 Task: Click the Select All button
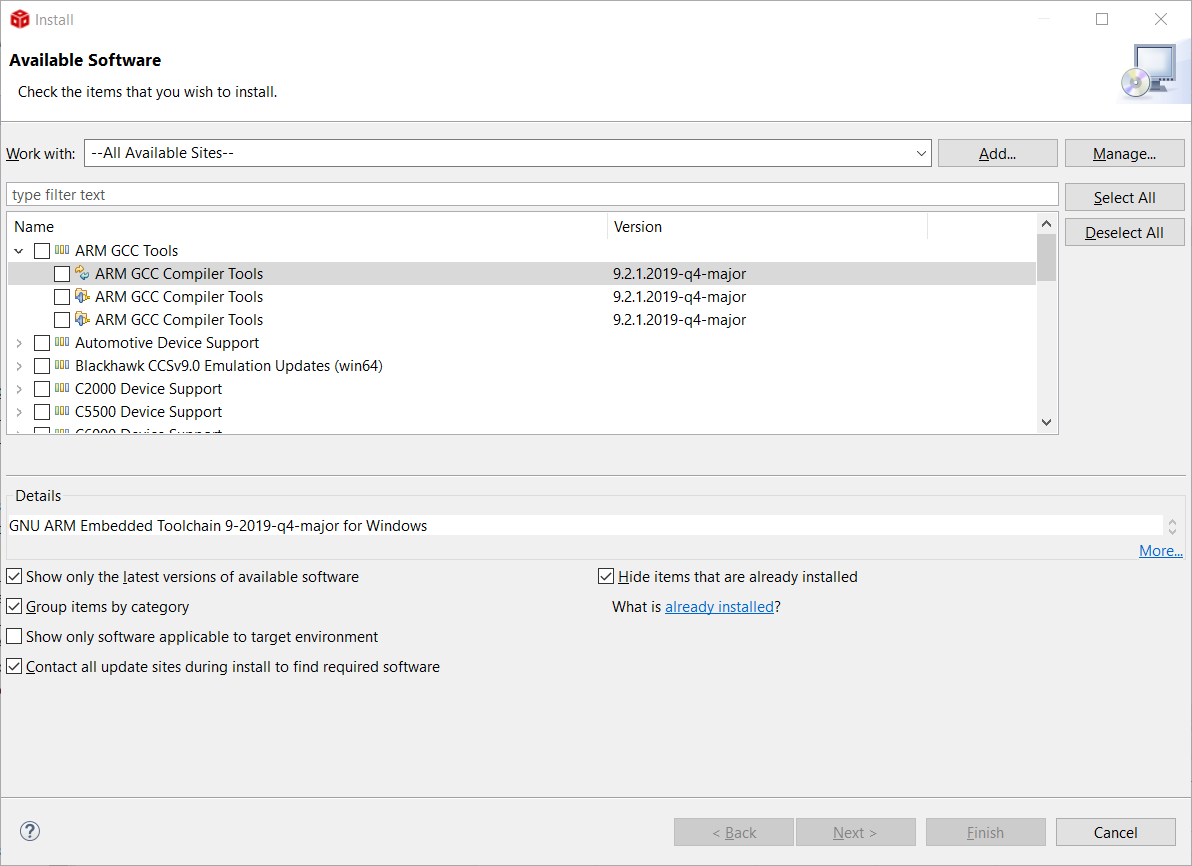click(x=1124, y=197)
